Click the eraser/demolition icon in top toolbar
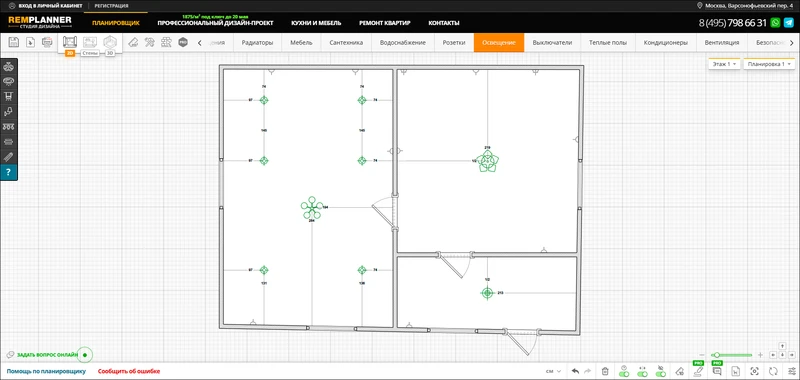The height and width of the screenshot is (380, 800). 133,42
